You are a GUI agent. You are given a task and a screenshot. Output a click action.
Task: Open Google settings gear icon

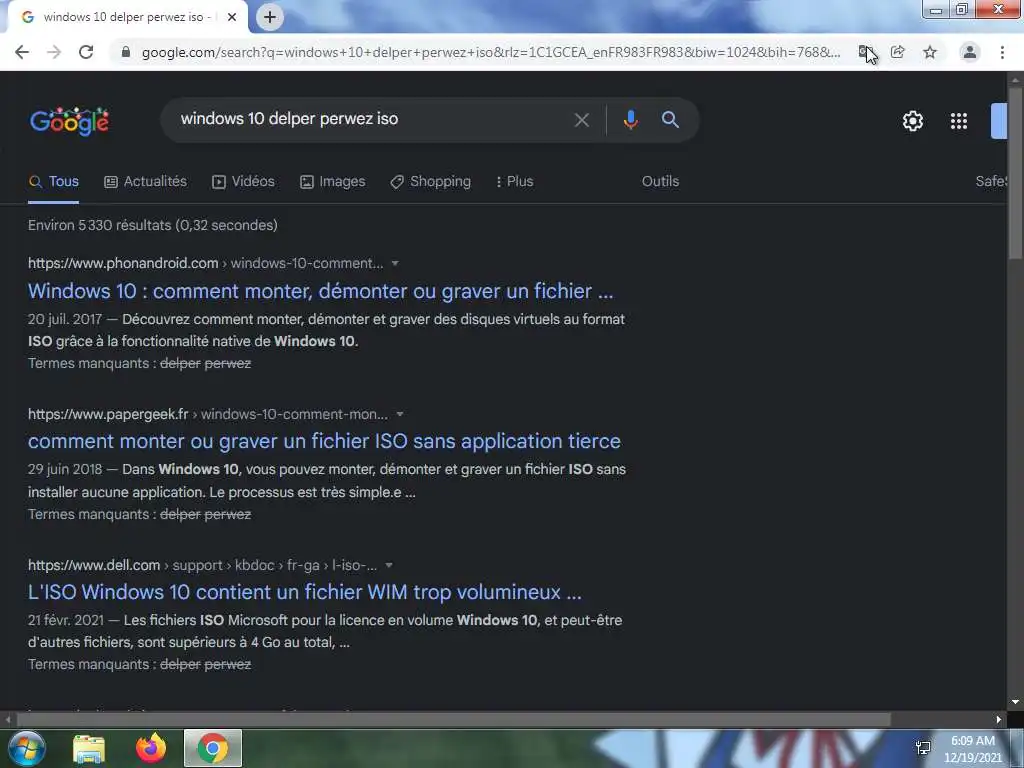point(912,121)
